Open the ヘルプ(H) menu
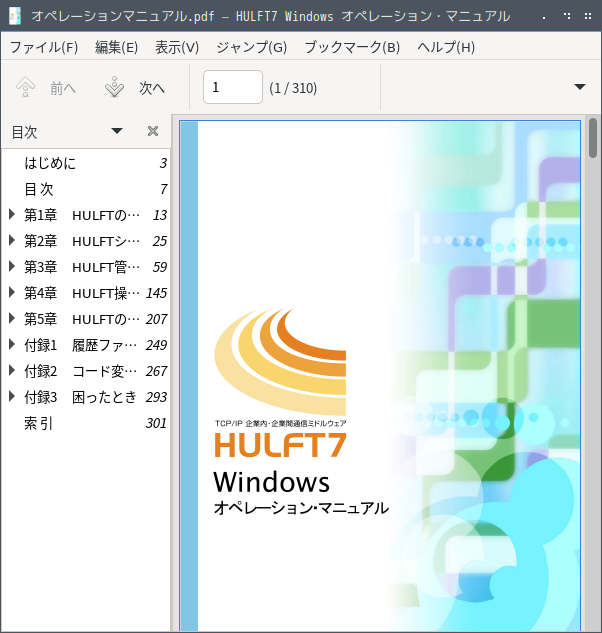Image resolution: width=602 pixels, height=633 pixels. (446, 47)
